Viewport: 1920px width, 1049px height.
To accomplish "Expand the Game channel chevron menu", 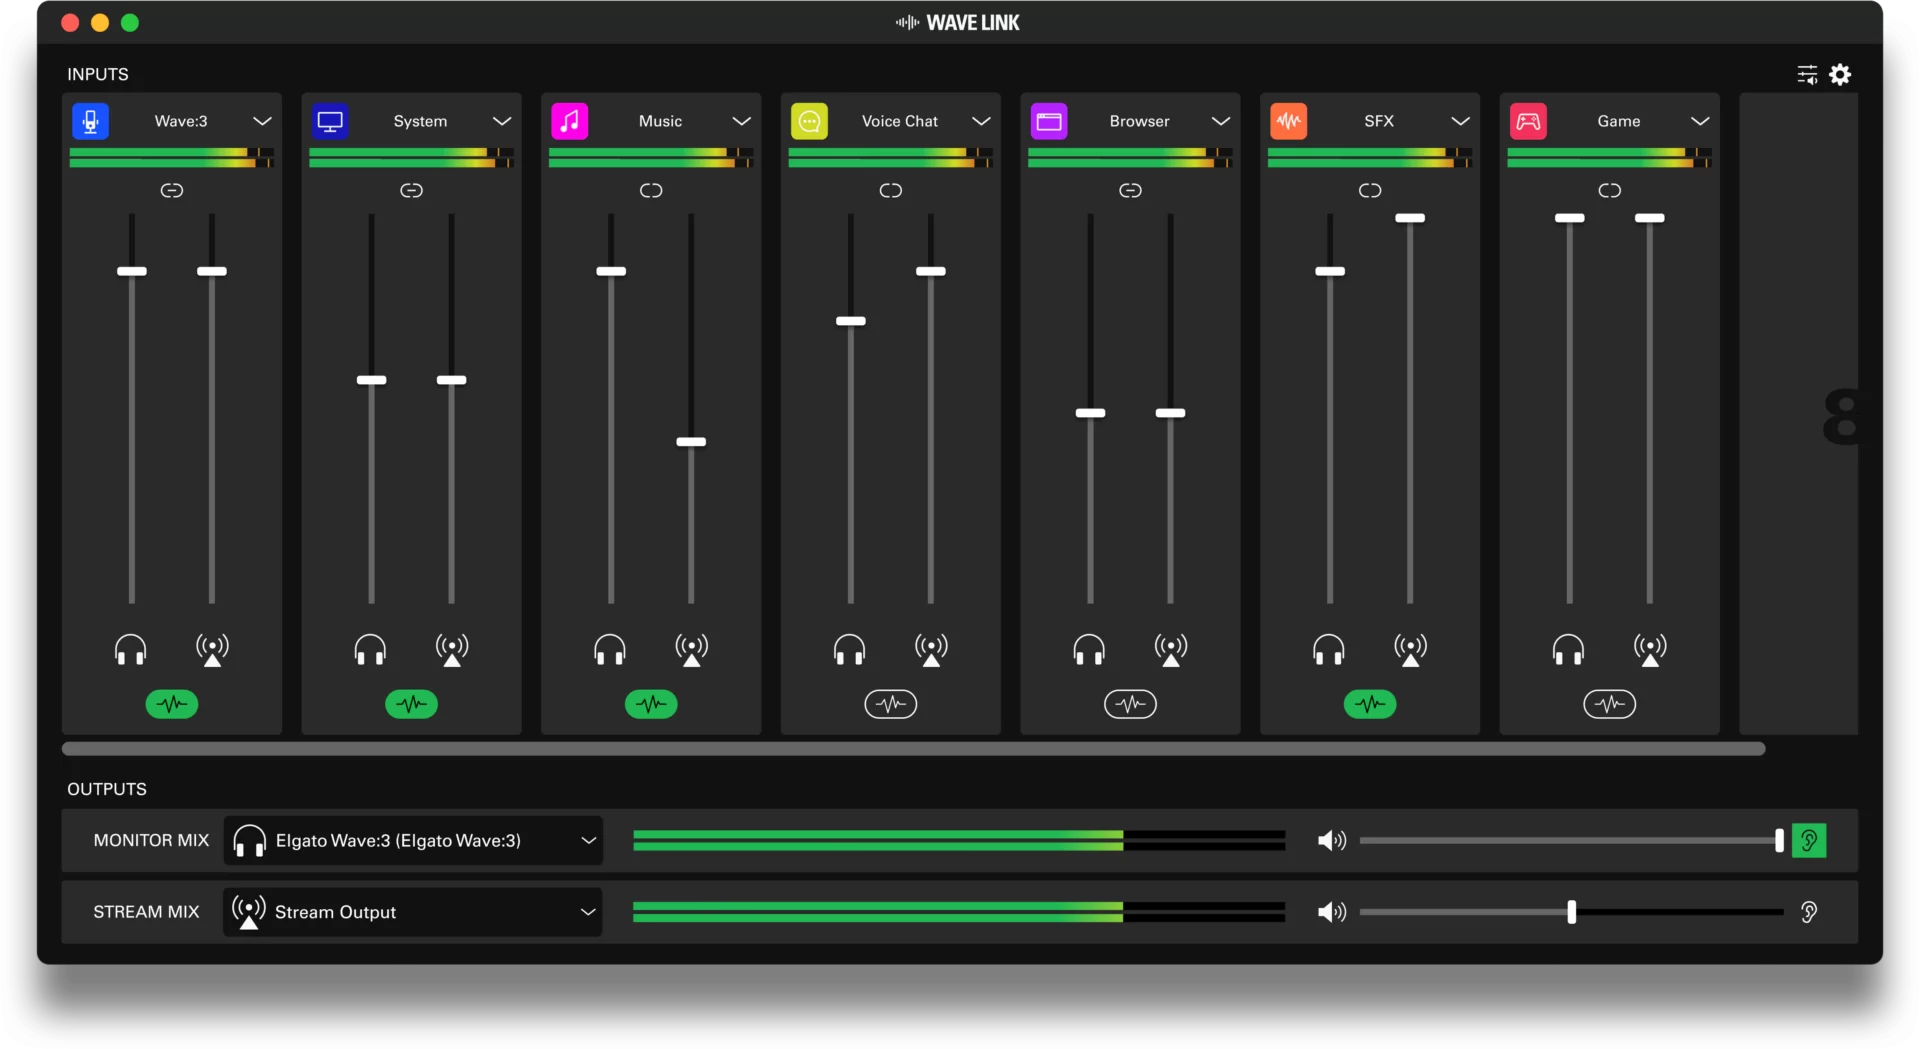I will point(1700,121).
